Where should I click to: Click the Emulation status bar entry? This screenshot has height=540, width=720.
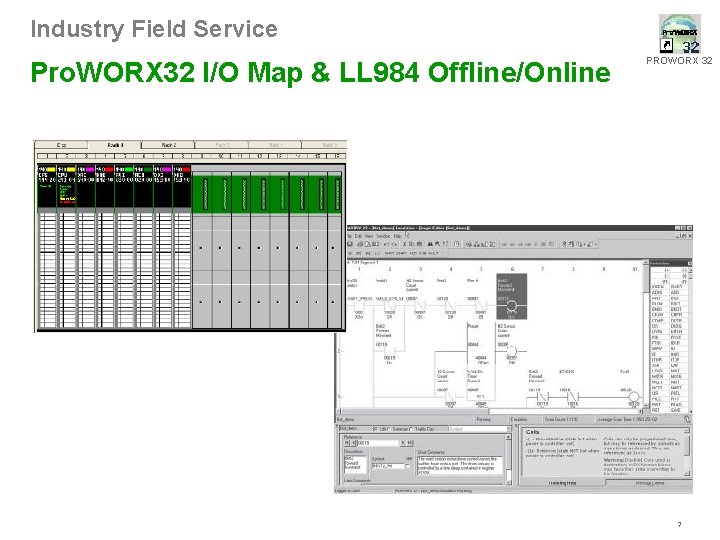[x=519, y=419]
